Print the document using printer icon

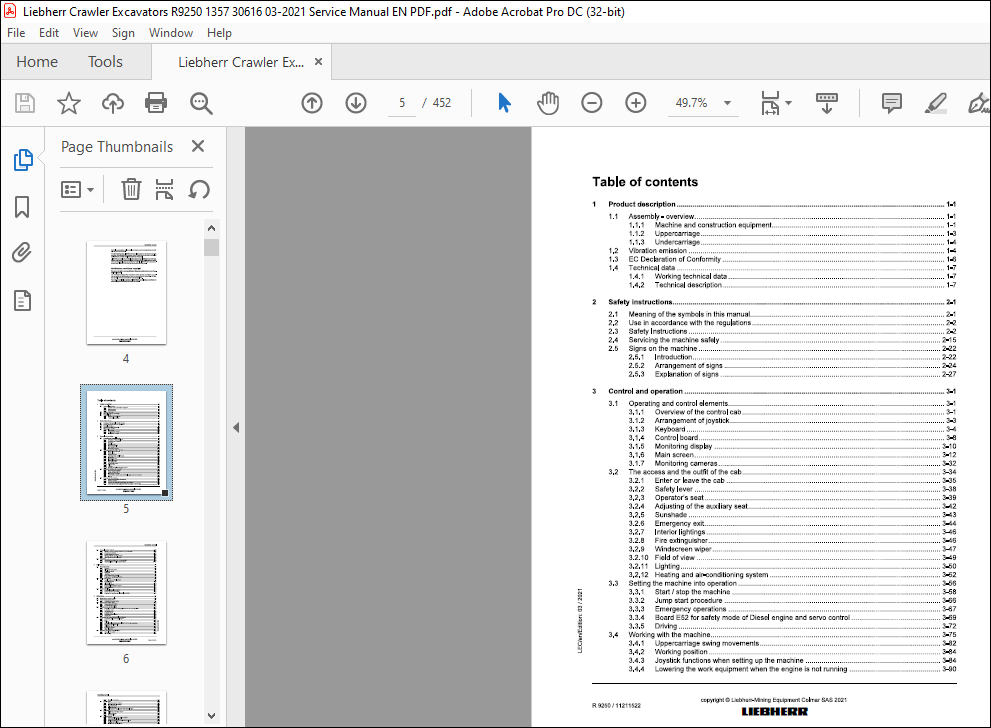tap(156, 103)
